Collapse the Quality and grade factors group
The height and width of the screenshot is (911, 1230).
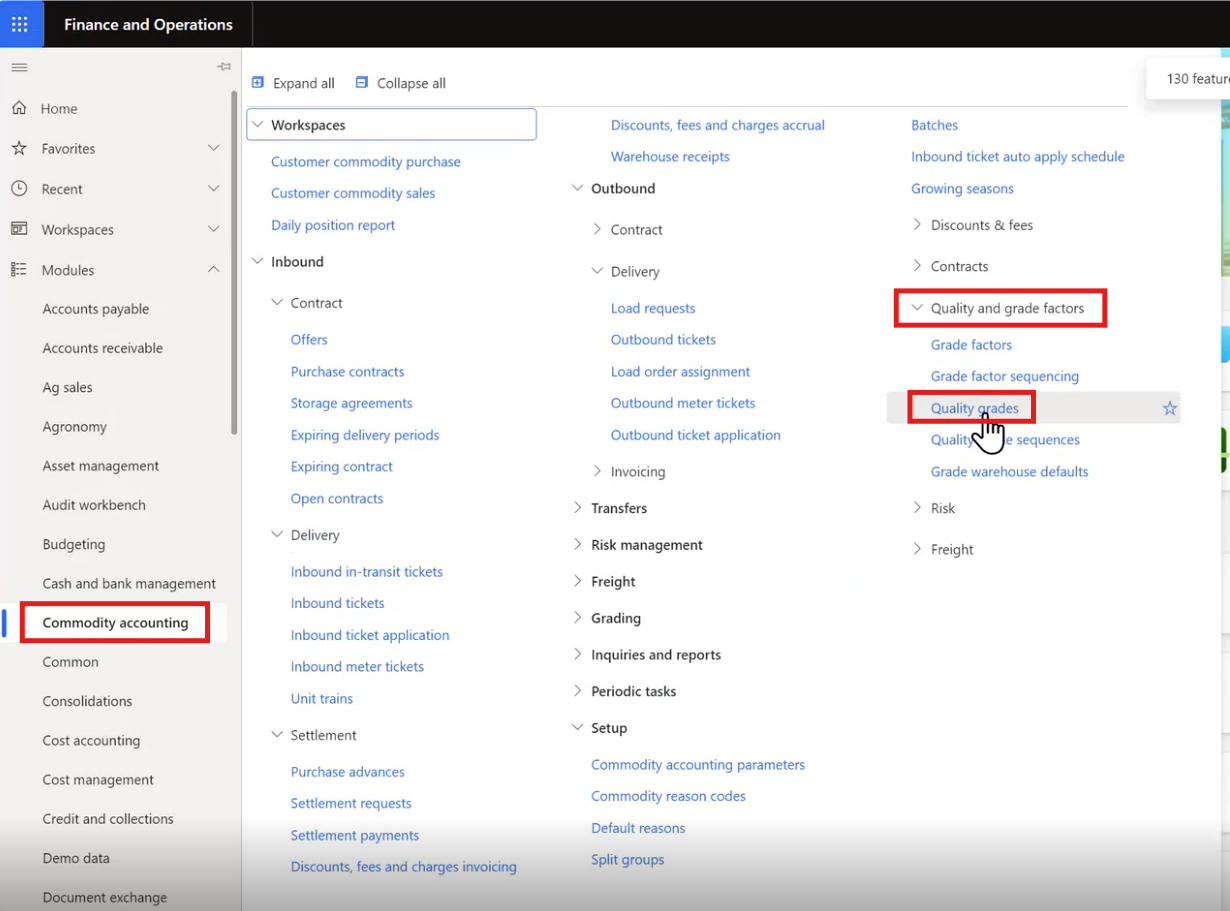(x=917, y=308)
